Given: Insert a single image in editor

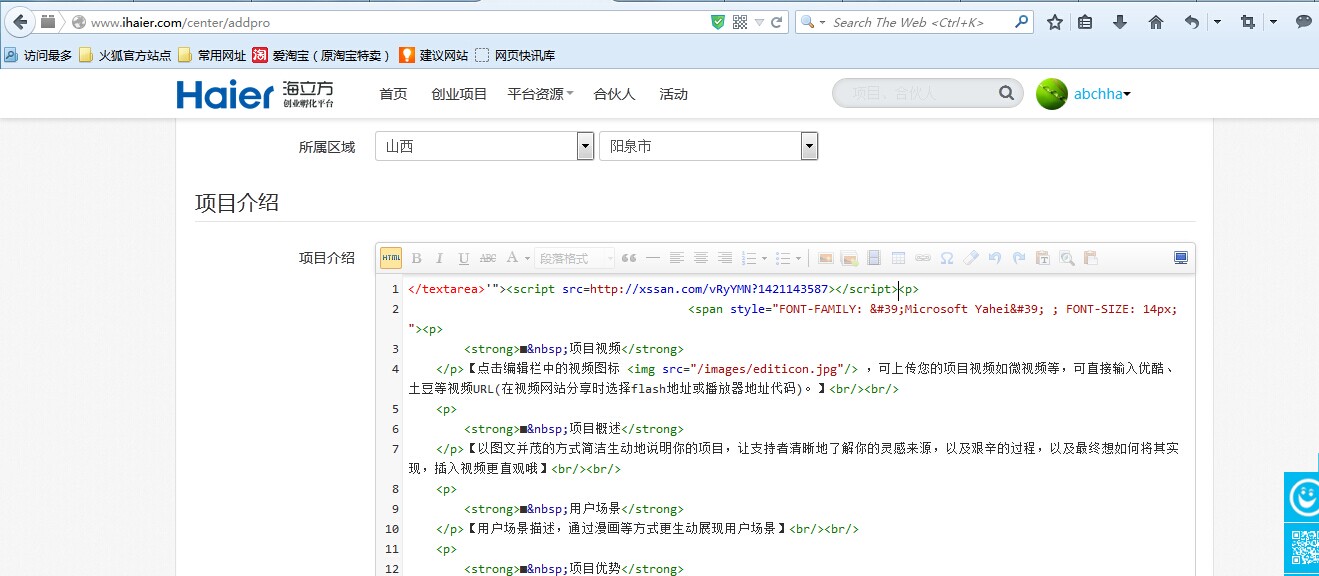Looking at the screenshot, I should 826,258.
